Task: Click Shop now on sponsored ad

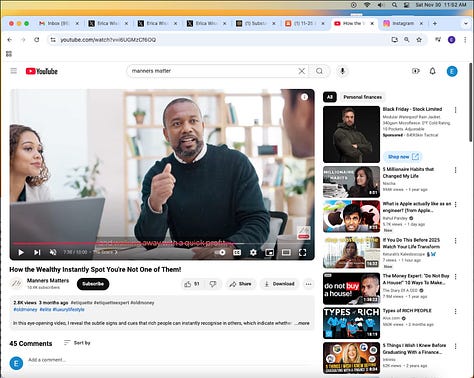Action: (403, 156)
